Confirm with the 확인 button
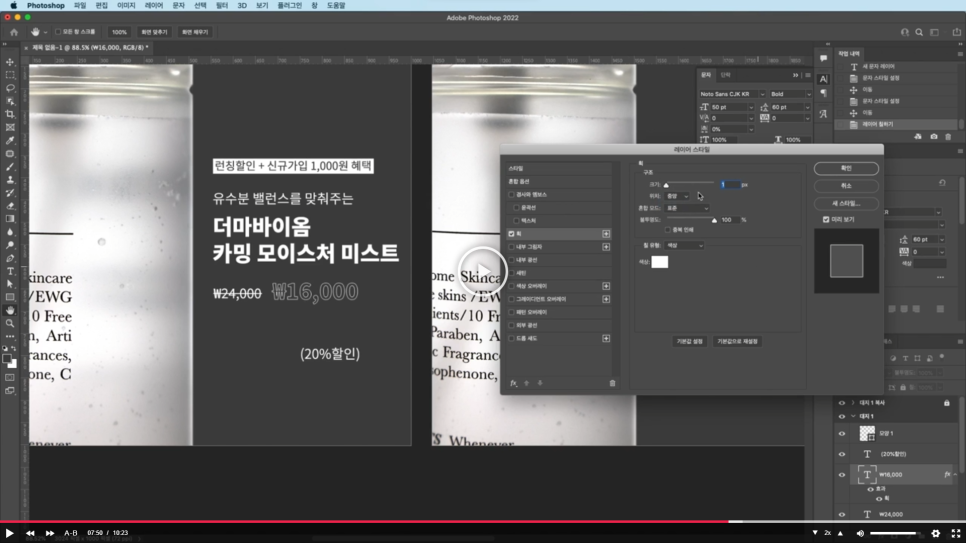The image size is (966, 543). pyautogui.click(x=846, y=168)
